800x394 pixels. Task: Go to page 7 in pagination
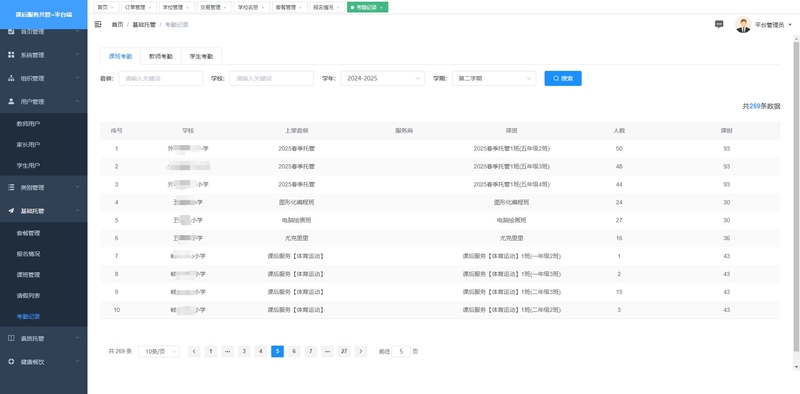pyautogui.click(x=311, y=351)
